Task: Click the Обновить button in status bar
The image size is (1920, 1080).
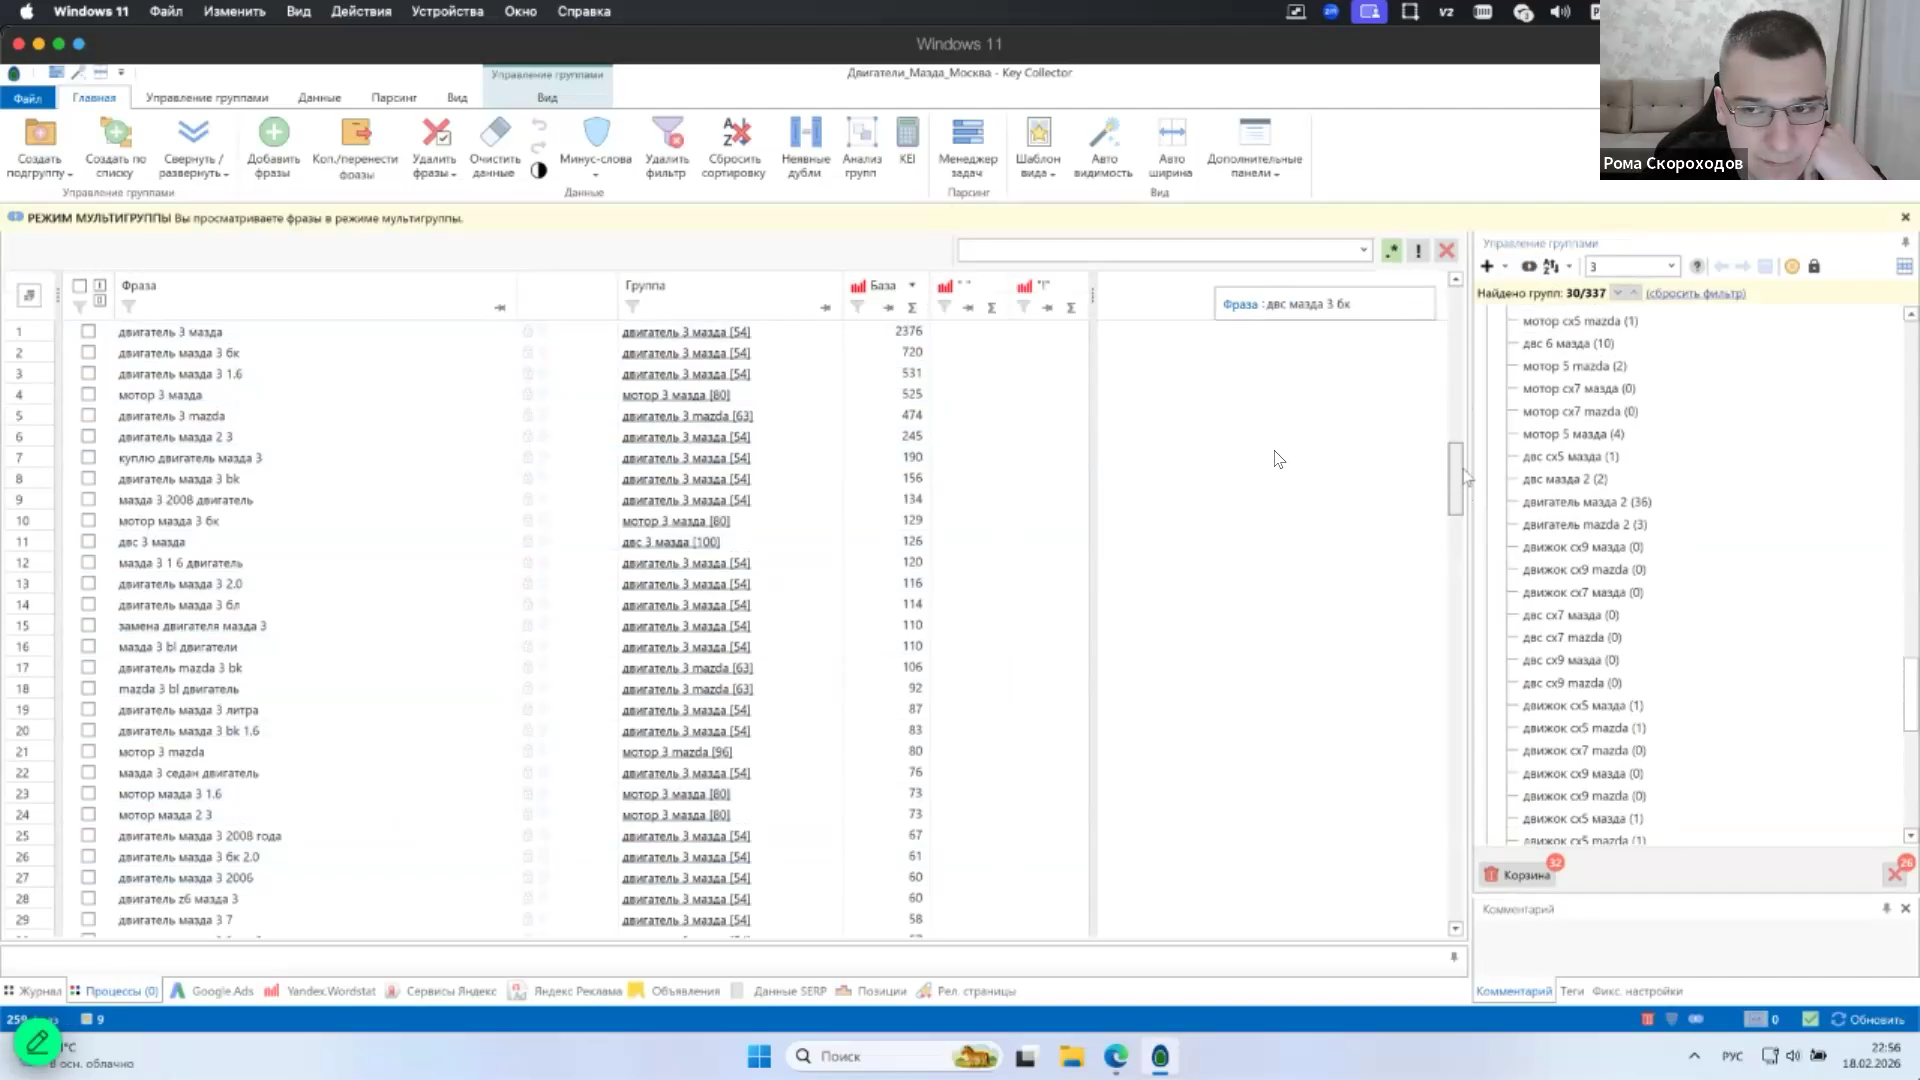Action: [x=1868, y=1019]
